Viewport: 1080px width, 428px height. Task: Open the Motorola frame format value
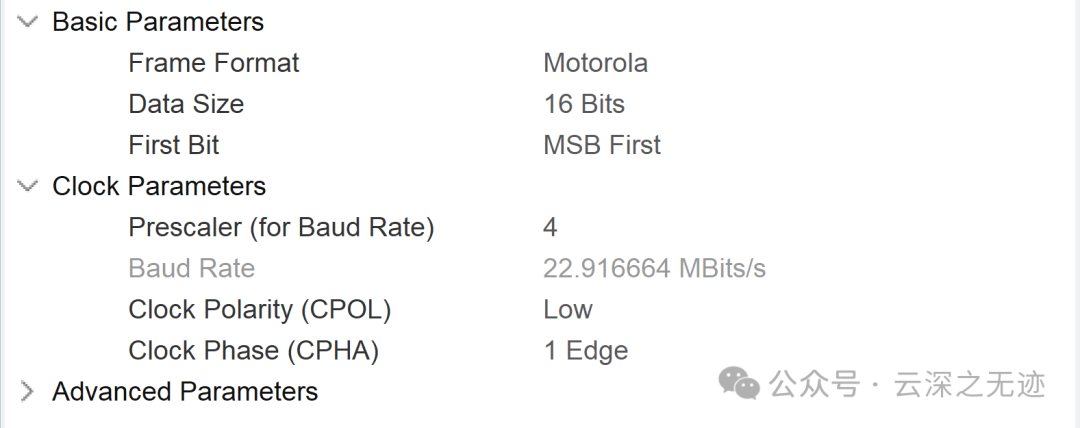tap(595, 63)
